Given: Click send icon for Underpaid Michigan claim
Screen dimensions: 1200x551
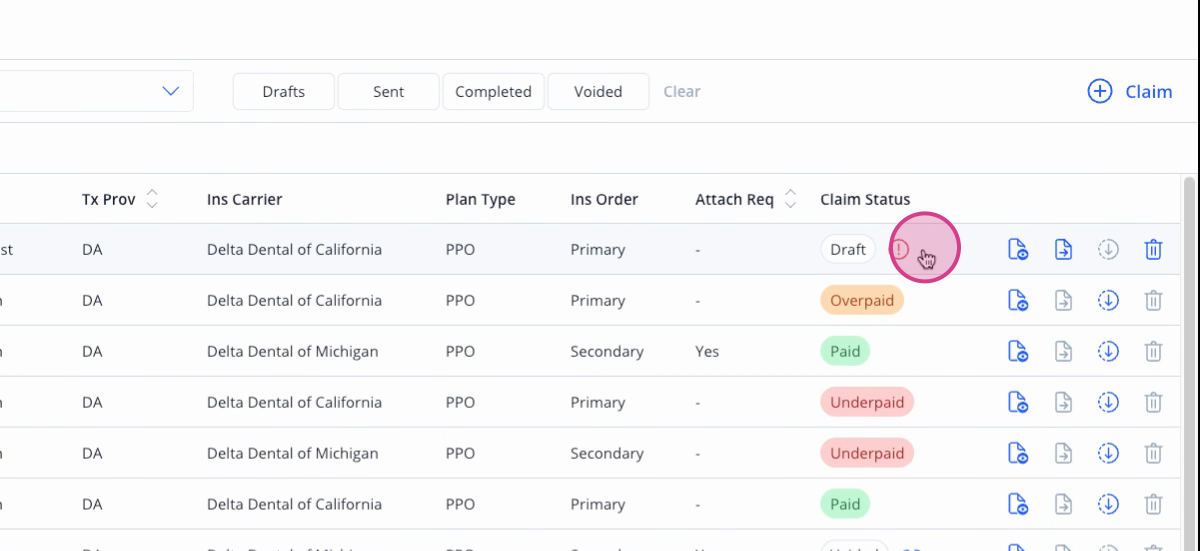Looking at the screenshot, I should (1063, 453).
